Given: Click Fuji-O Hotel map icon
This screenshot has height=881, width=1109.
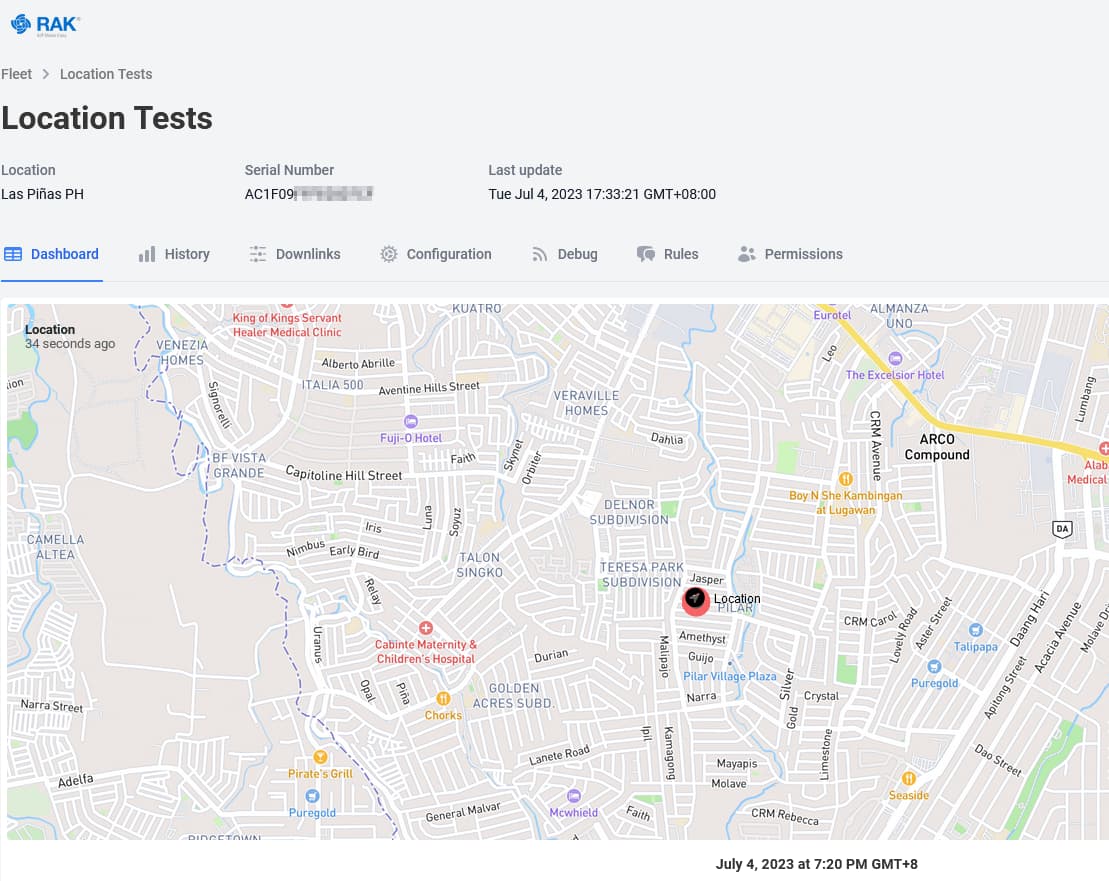Looking at the screenshot, I should pyautogui.click(x=410, y=421).
